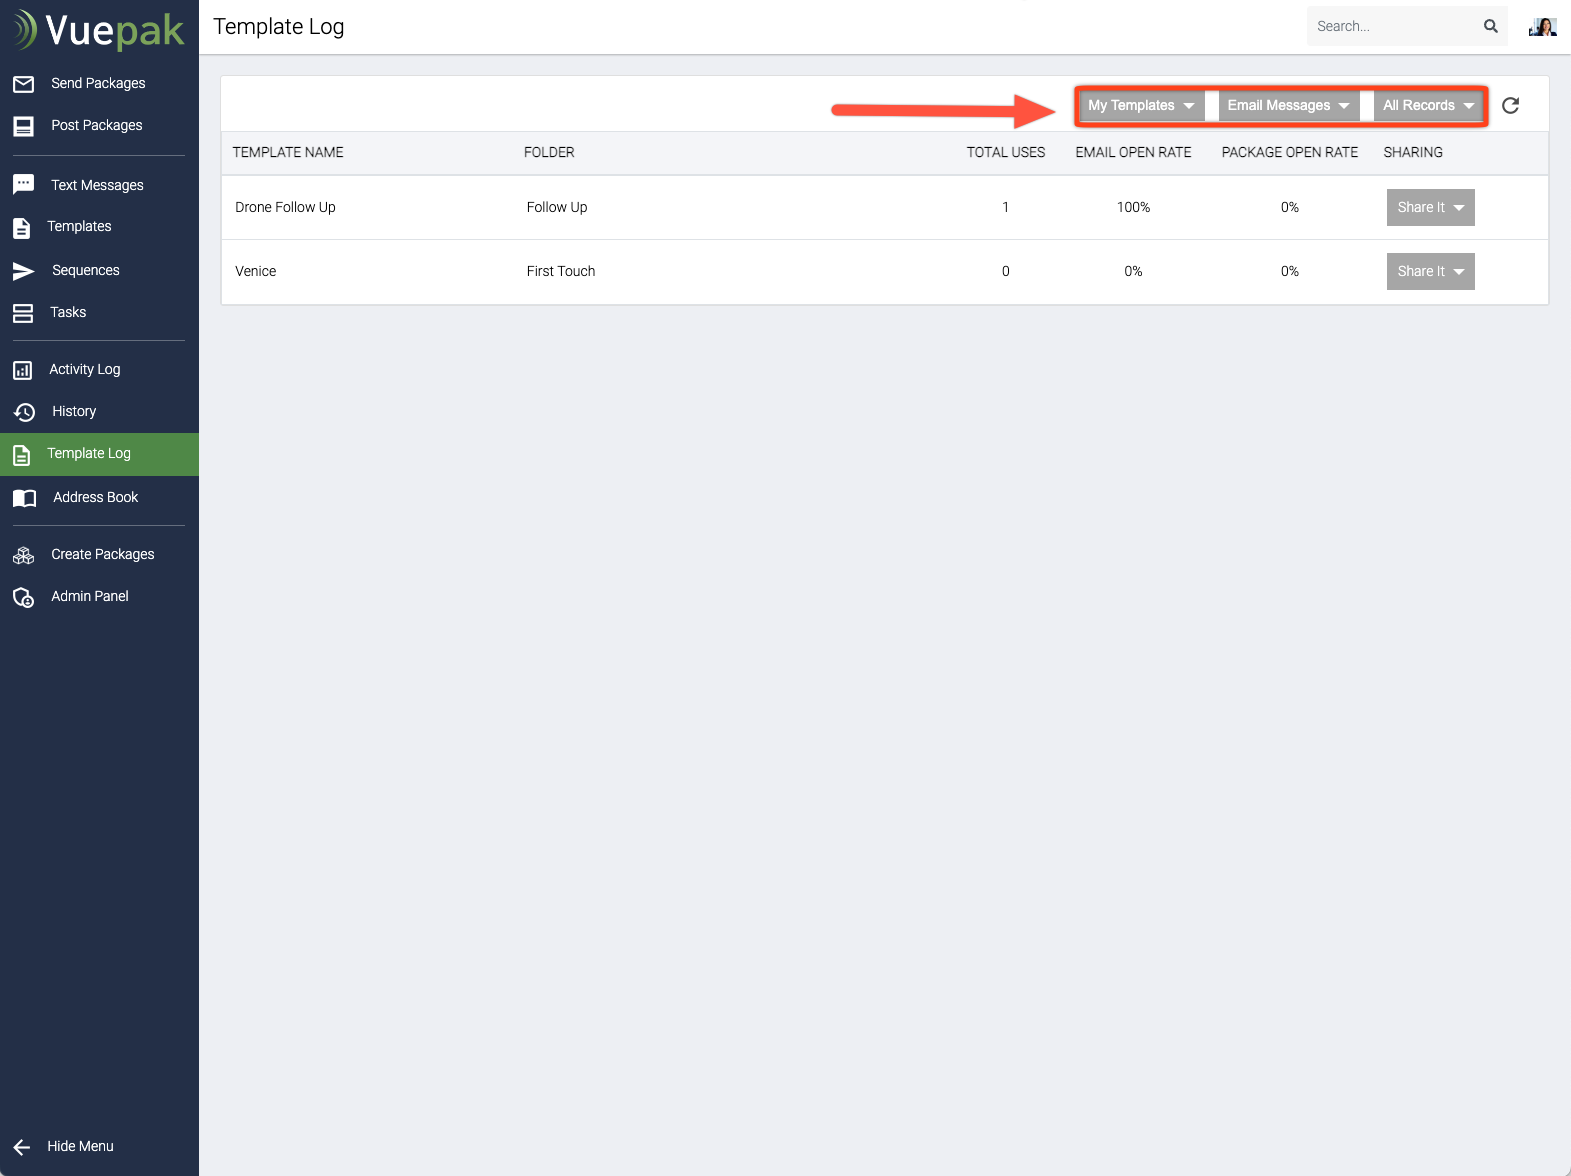Click the Text Messages chat bubble icon

(24, 185)
